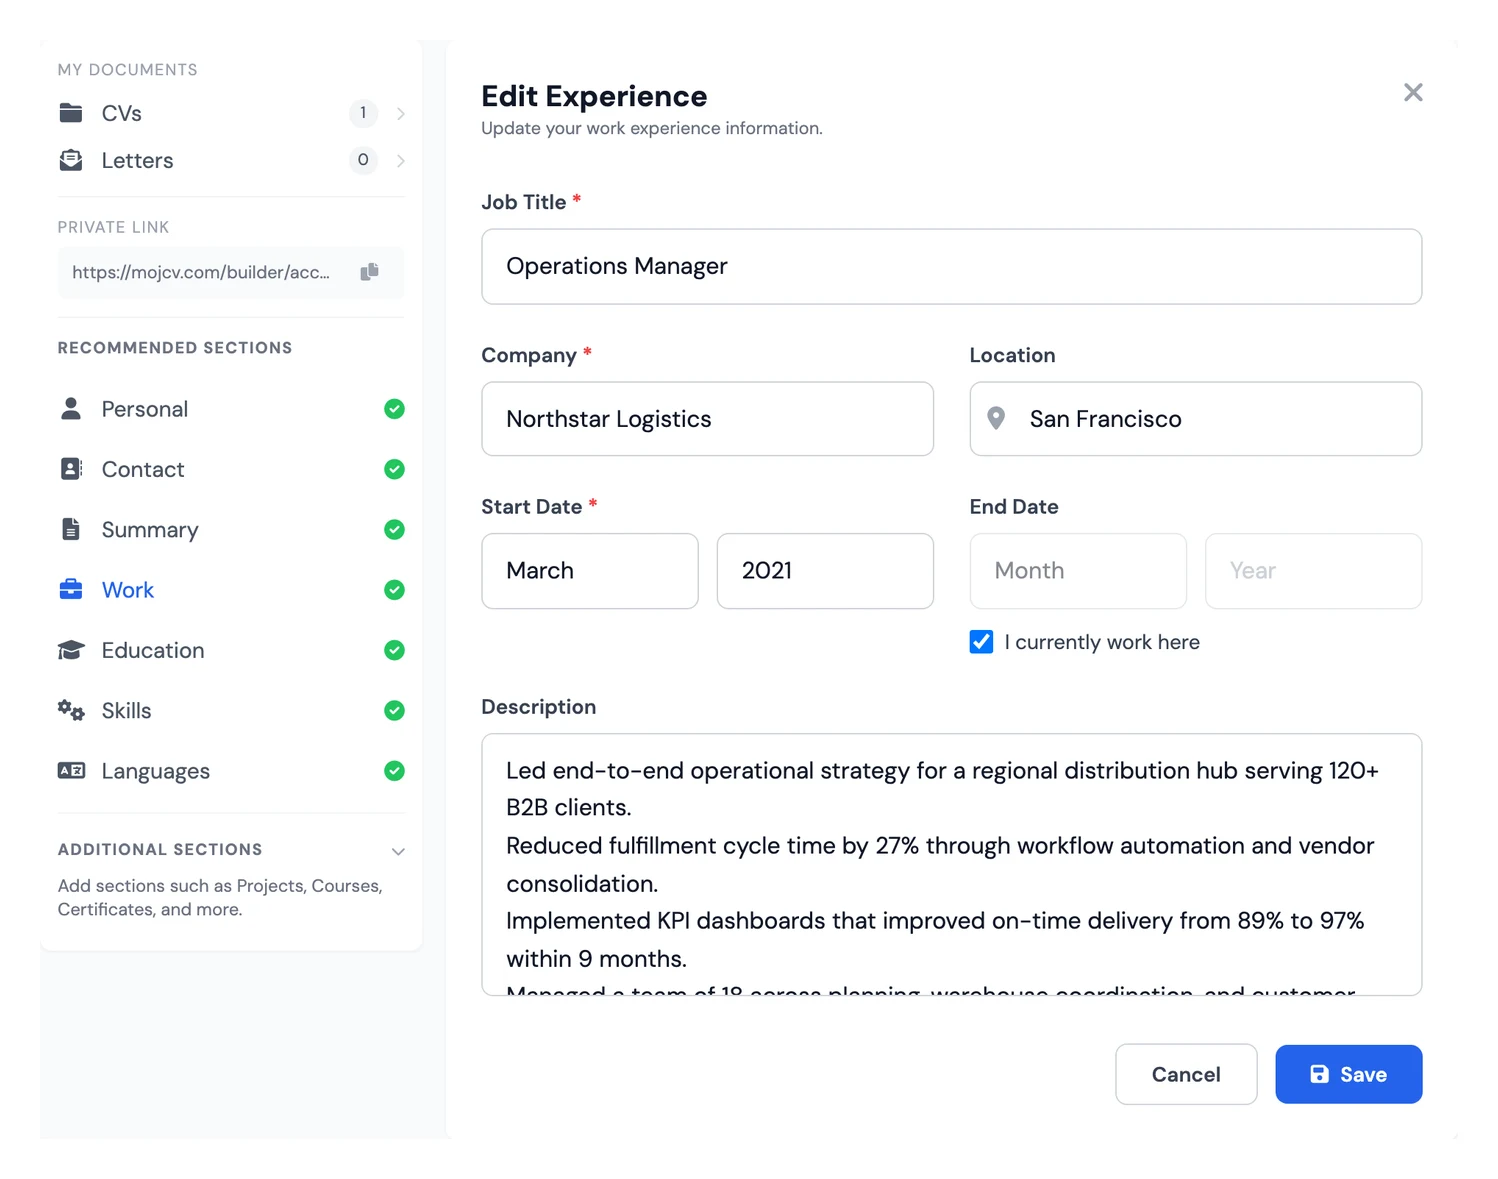Click the Education graduation cap icon

(71, 650)
